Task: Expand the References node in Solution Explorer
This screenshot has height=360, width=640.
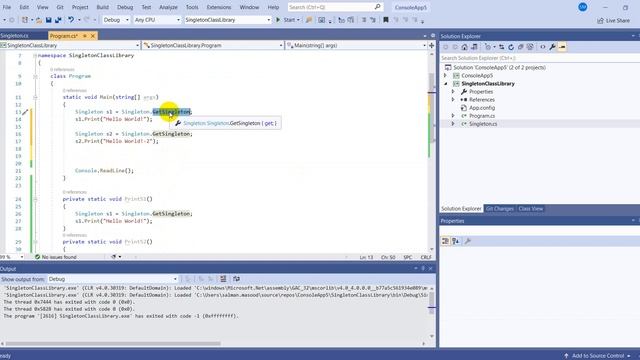Action: tap(453, 100)
